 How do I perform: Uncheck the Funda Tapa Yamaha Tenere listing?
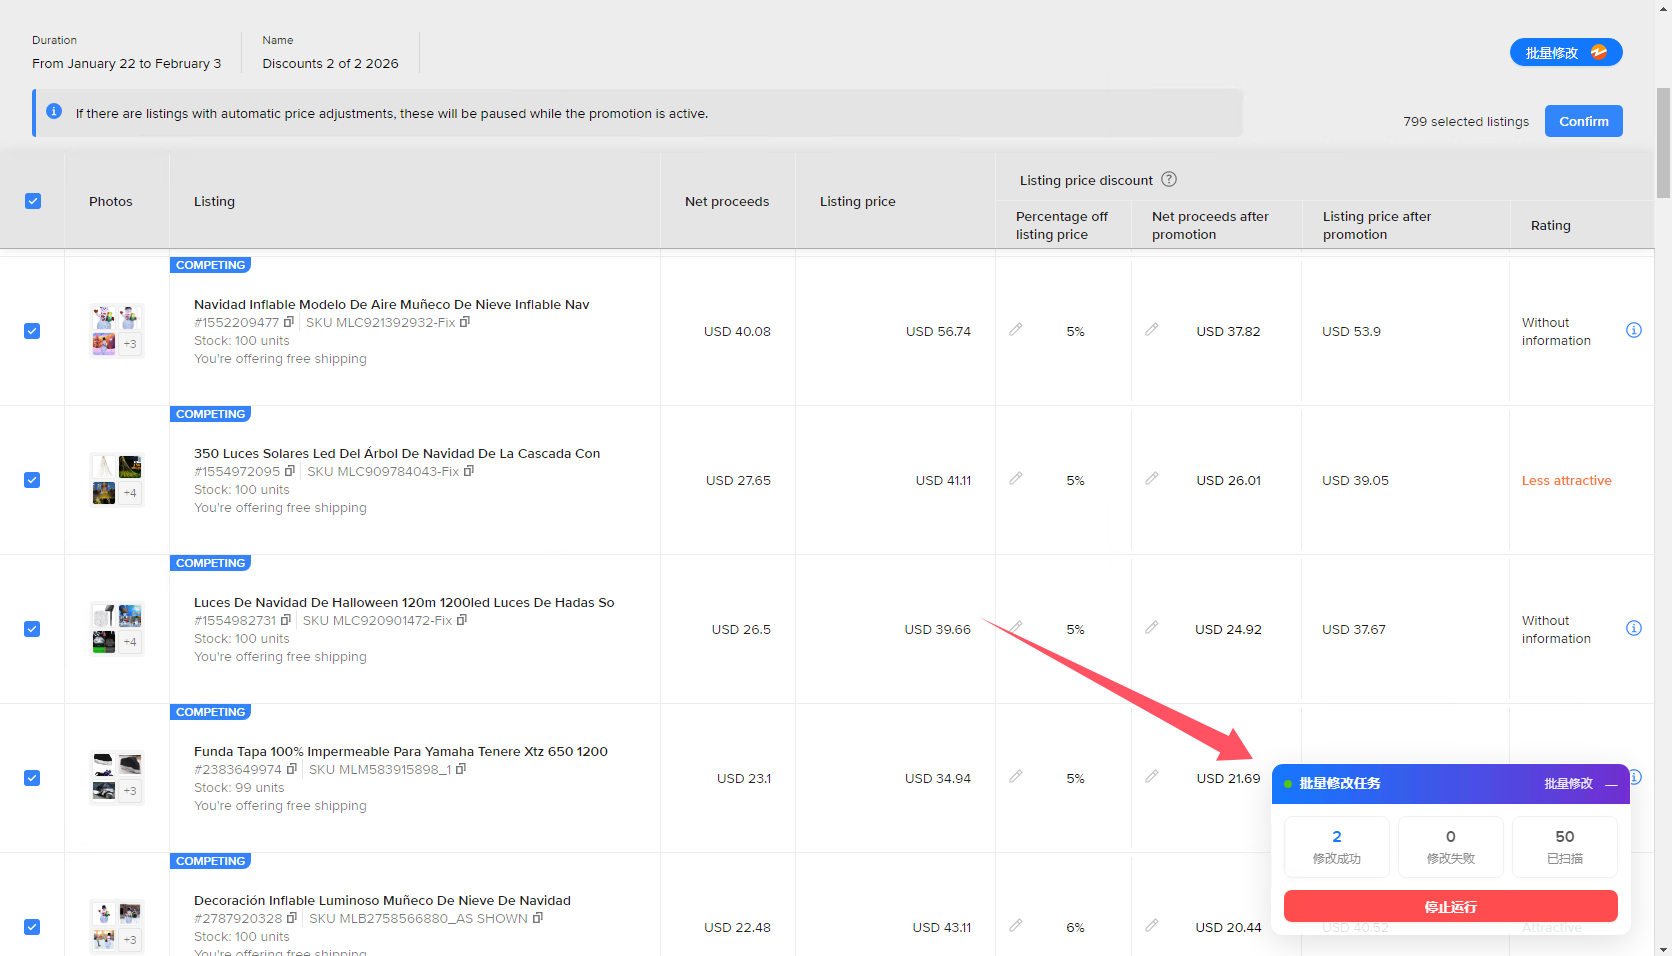click(32, 778)
